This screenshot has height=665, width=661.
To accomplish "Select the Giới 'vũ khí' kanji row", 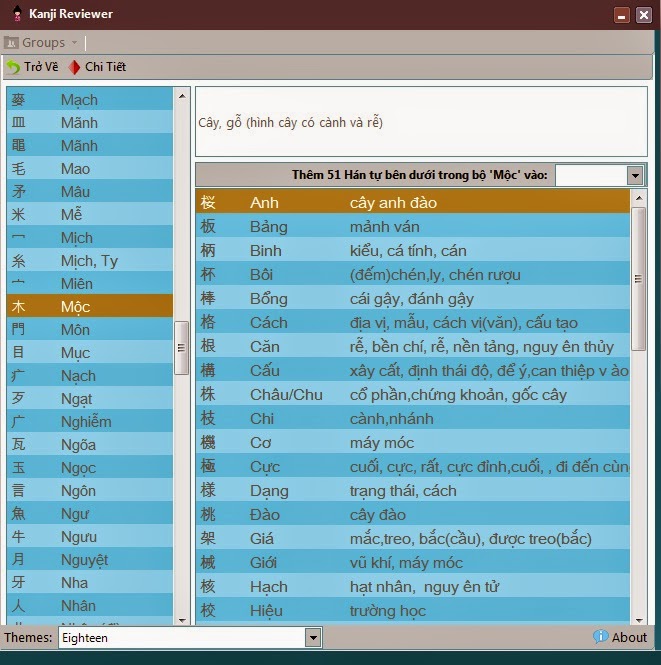I will pos(413,563).
